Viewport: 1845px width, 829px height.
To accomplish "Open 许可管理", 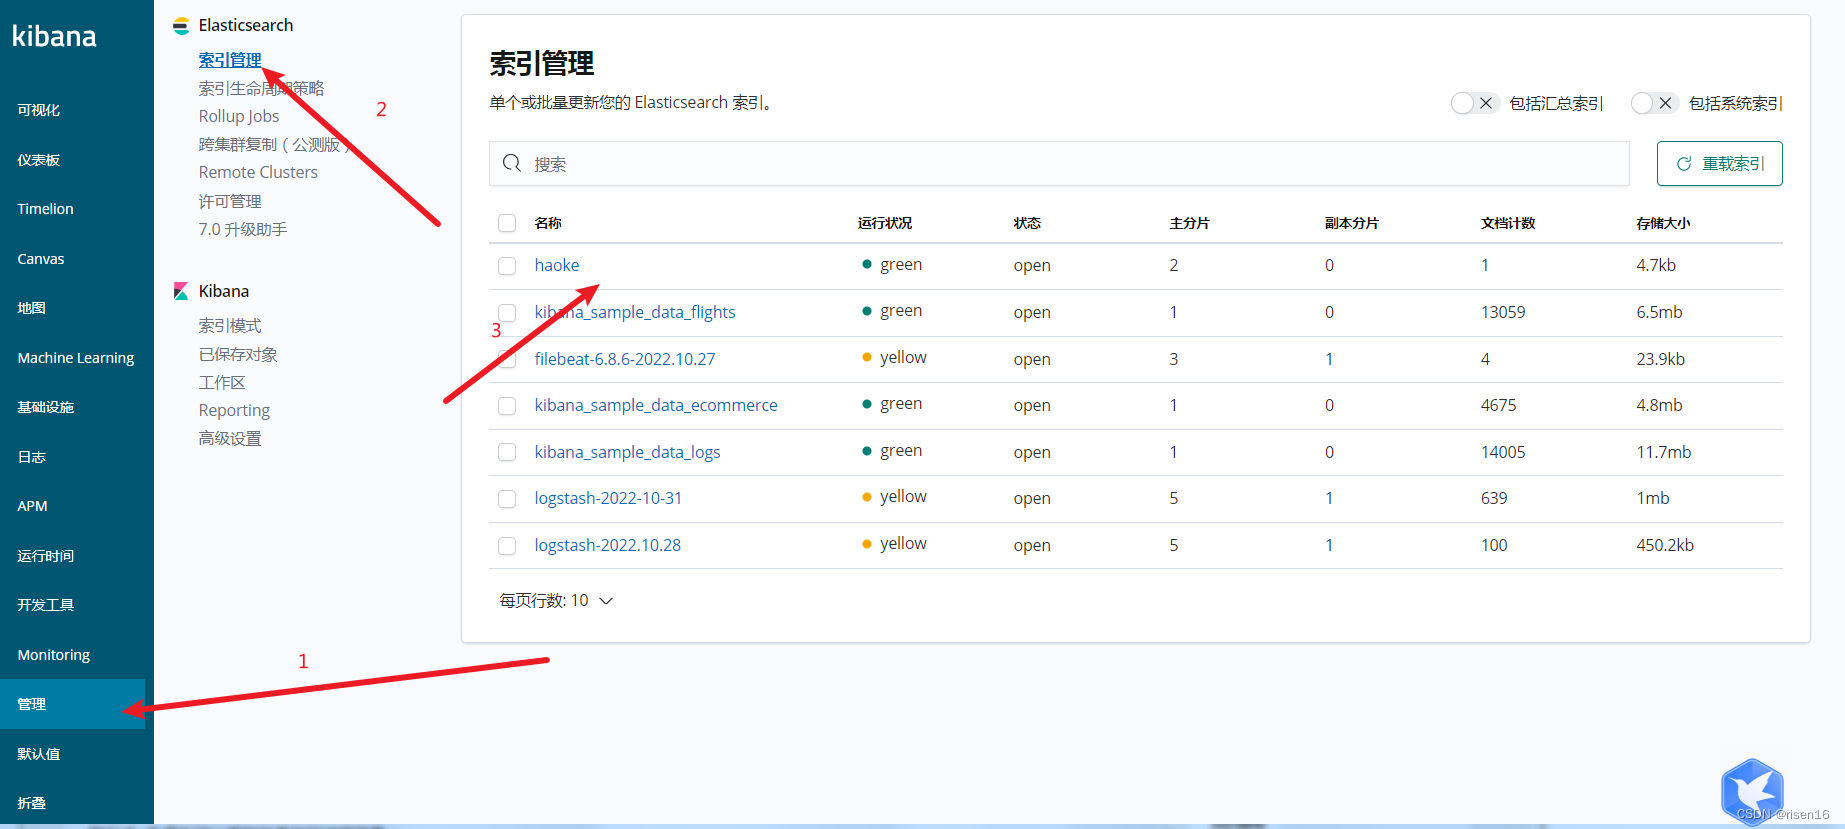I will [230, 201].
